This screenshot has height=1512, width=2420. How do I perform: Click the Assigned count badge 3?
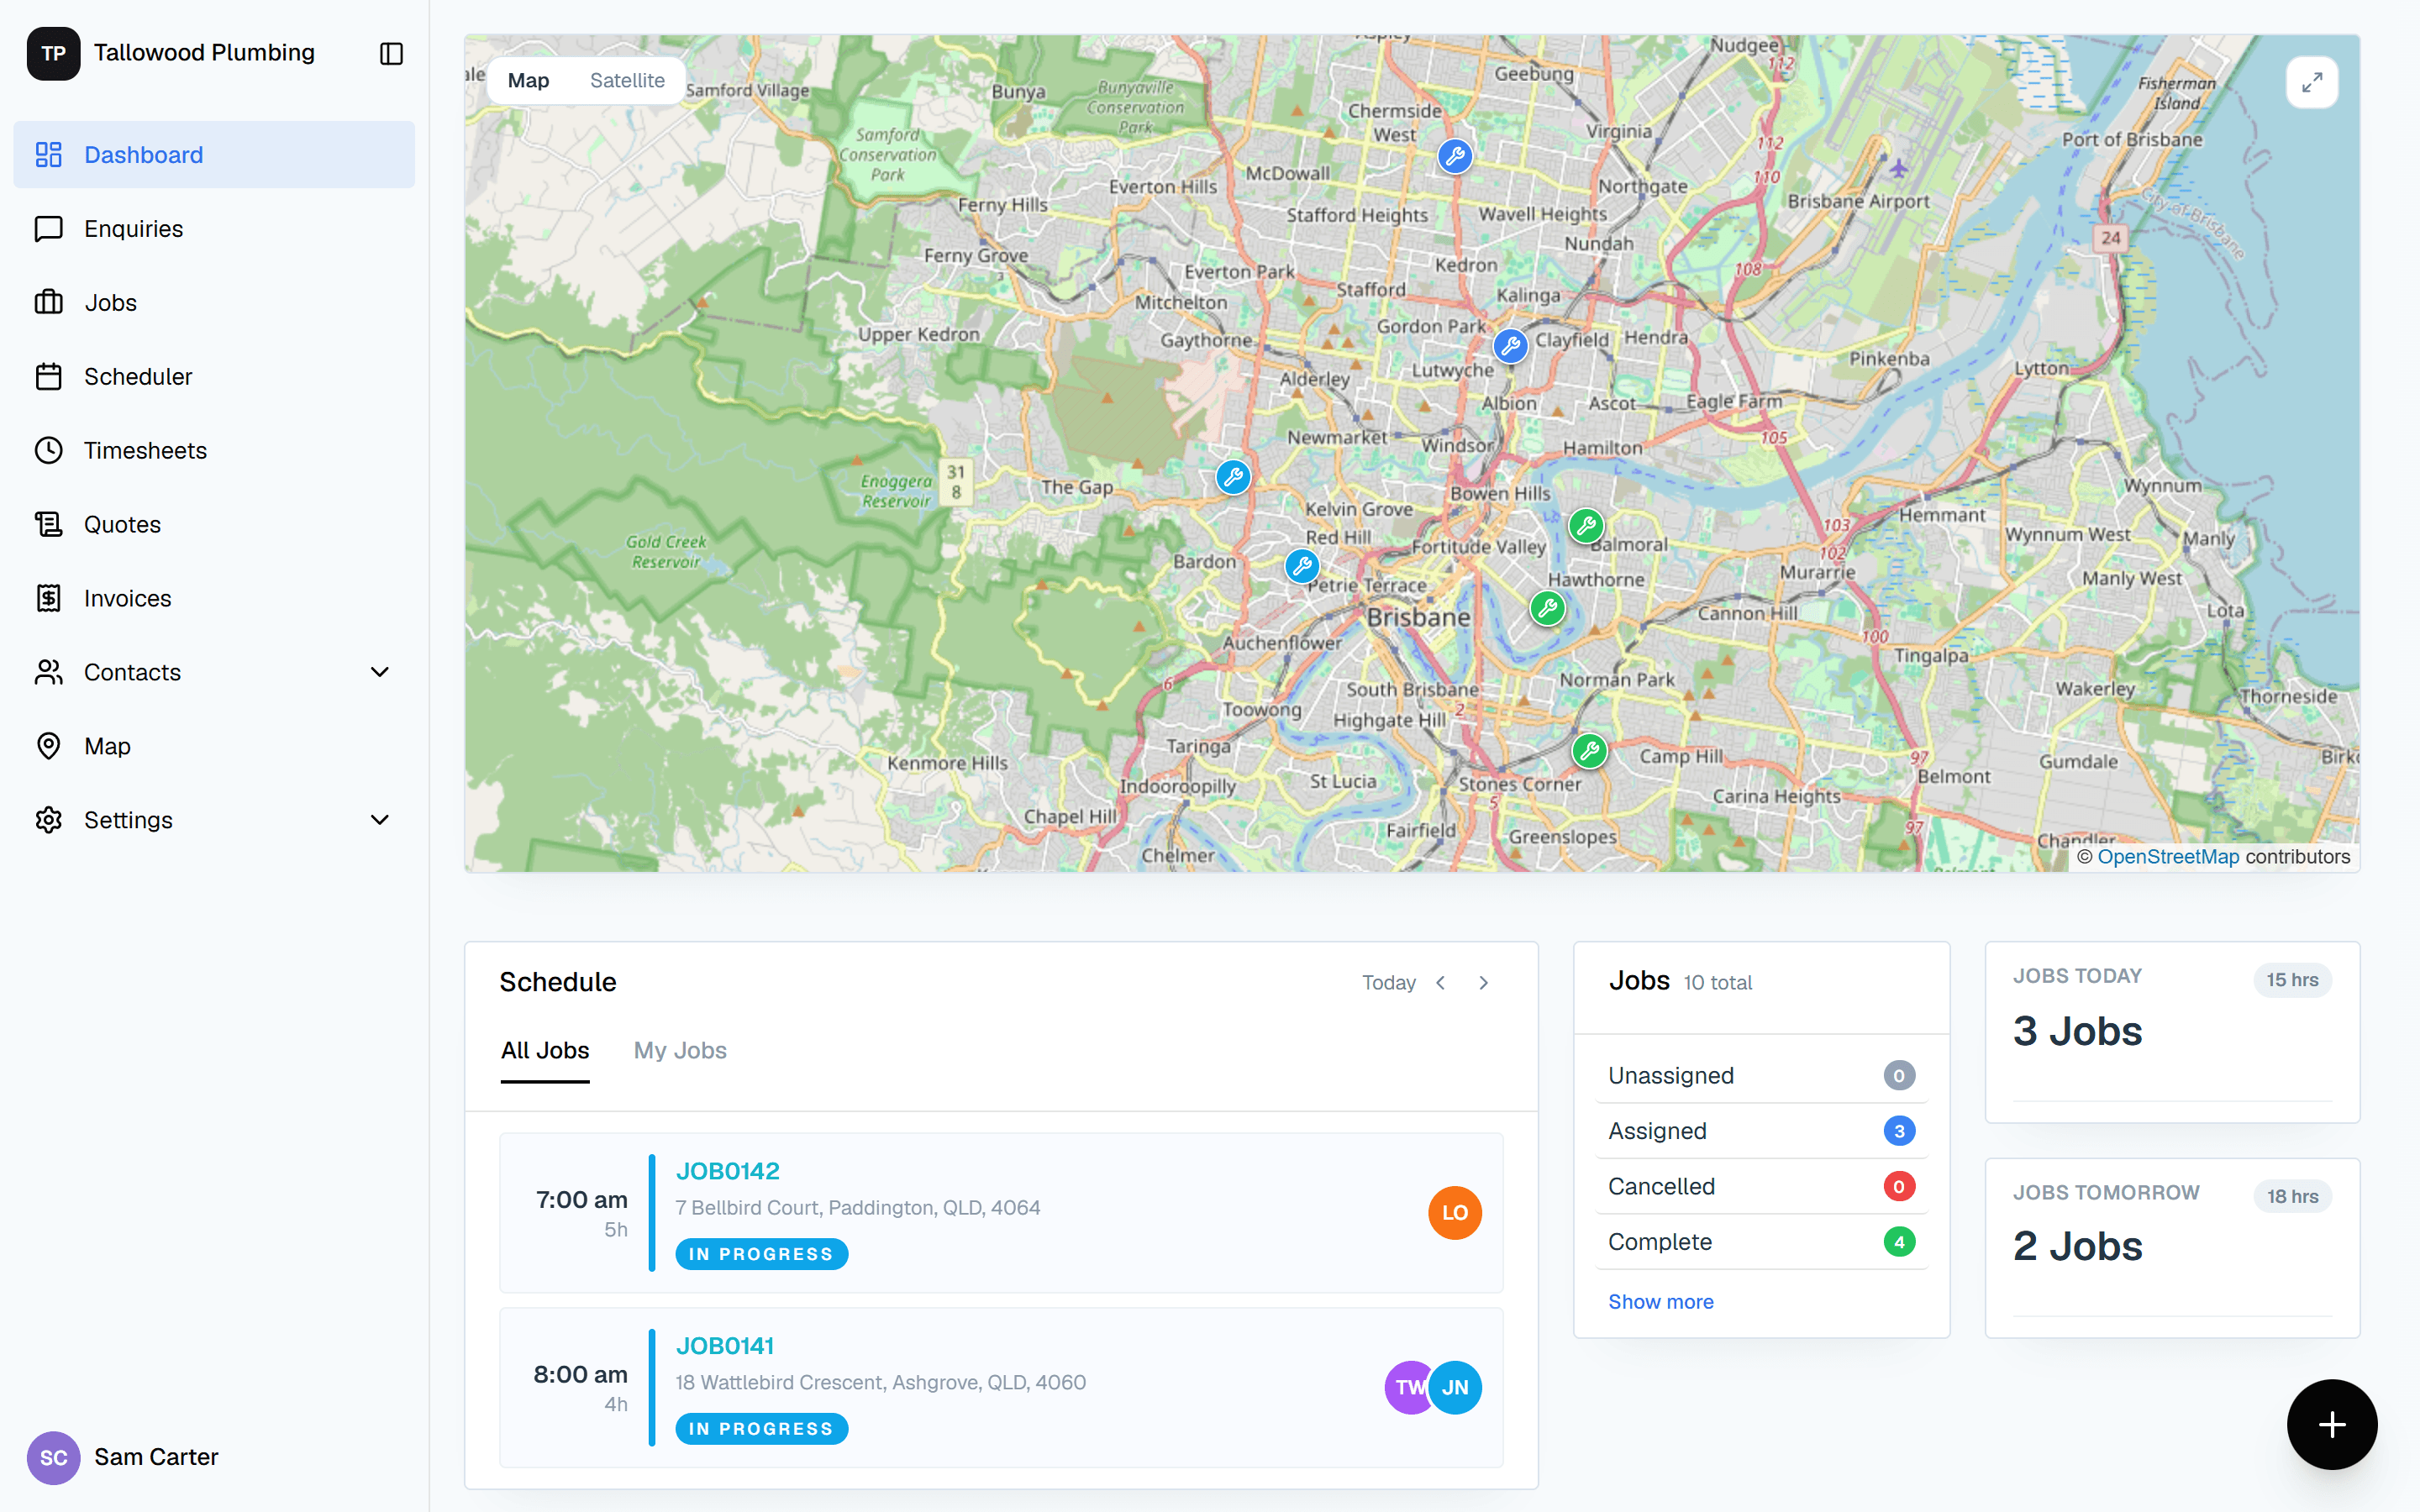tap(1899, 1131)
